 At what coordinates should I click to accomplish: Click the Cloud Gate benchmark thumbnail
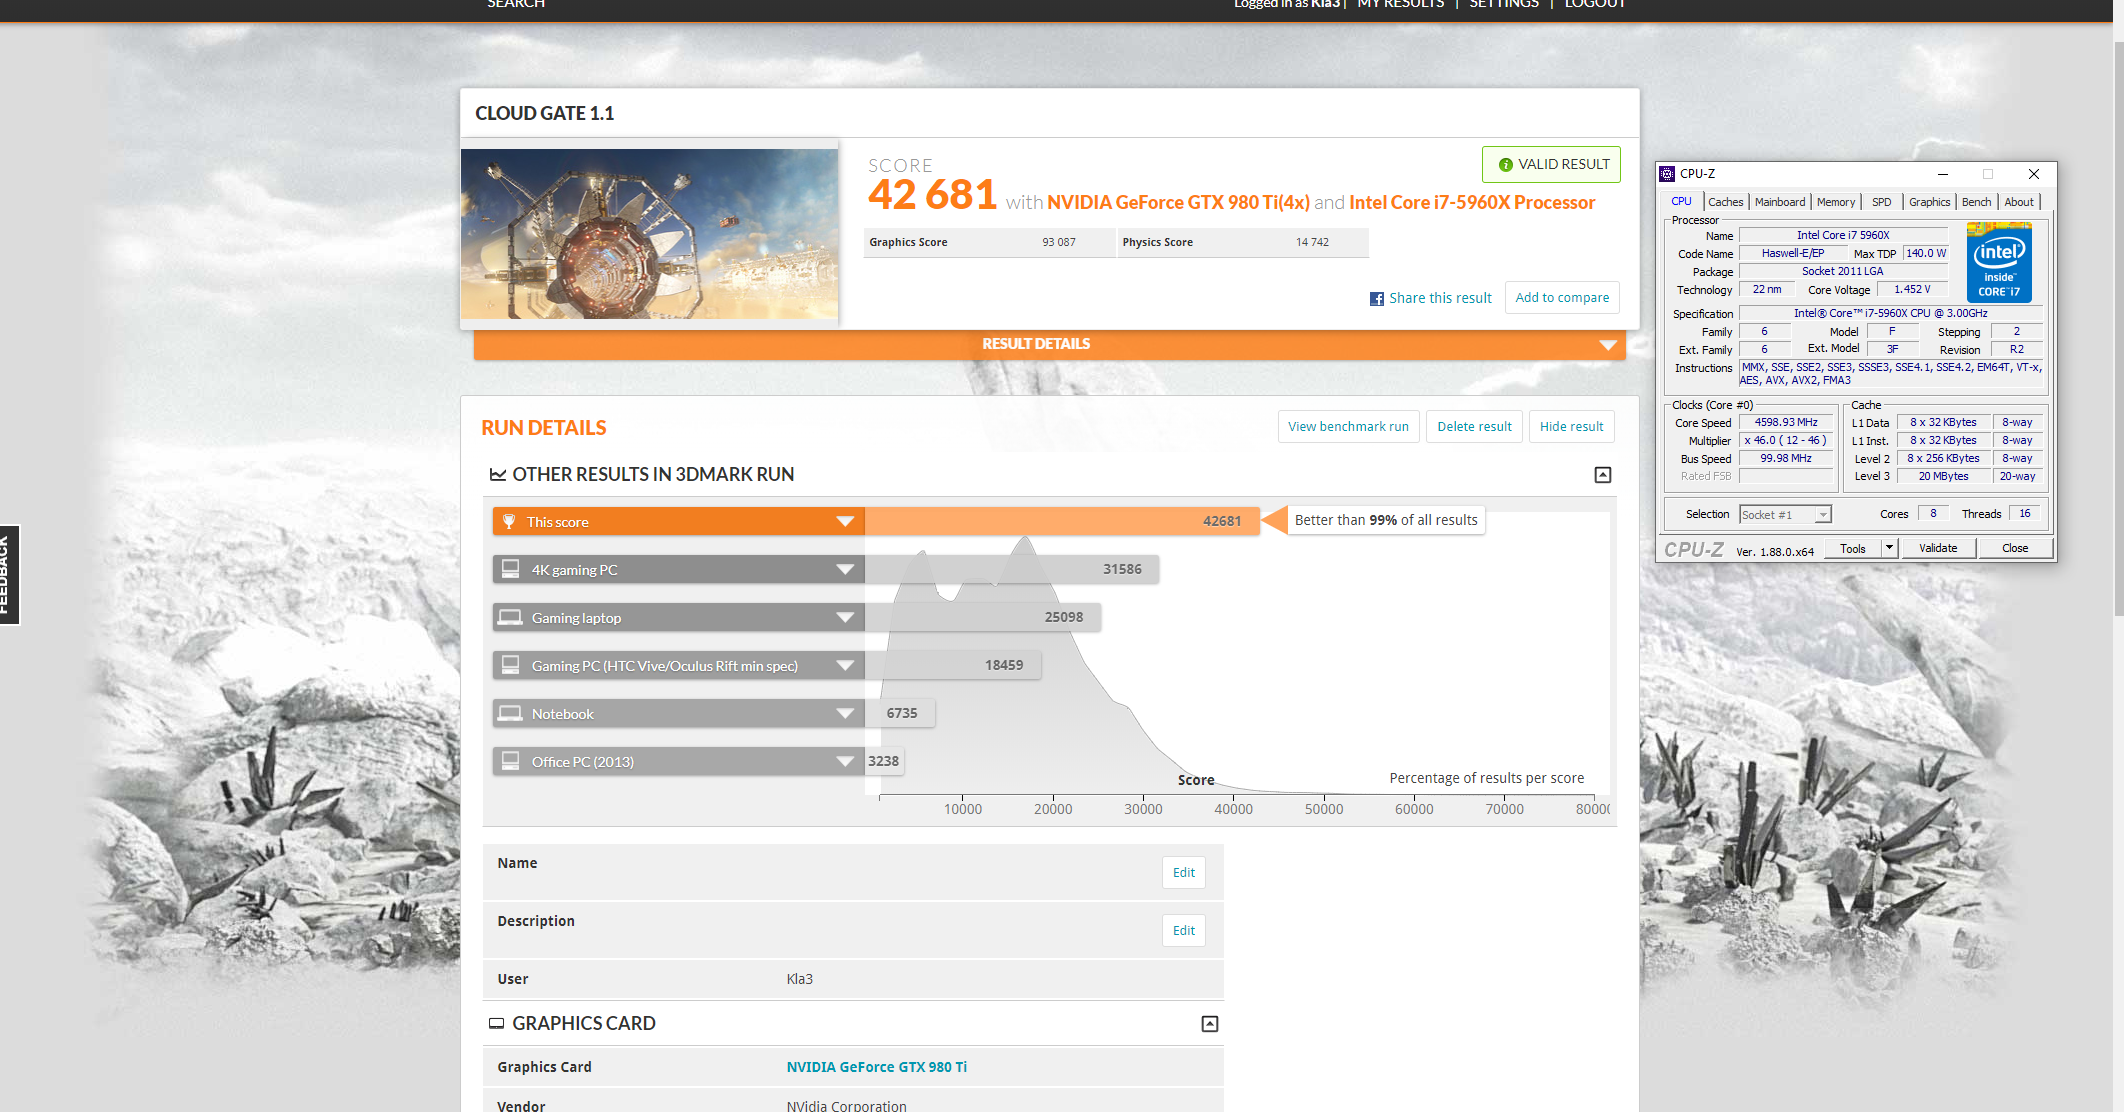[649, 234]
